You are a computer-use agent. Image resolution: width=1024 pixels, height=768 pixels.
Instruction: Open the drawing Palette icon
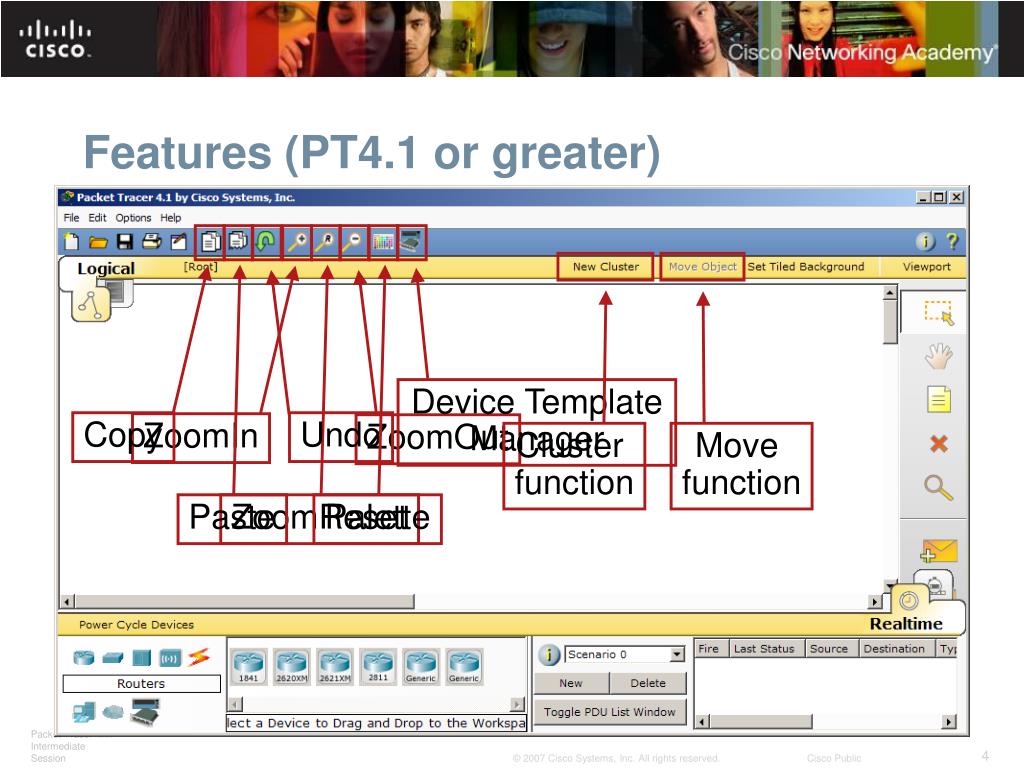point(383,242)
